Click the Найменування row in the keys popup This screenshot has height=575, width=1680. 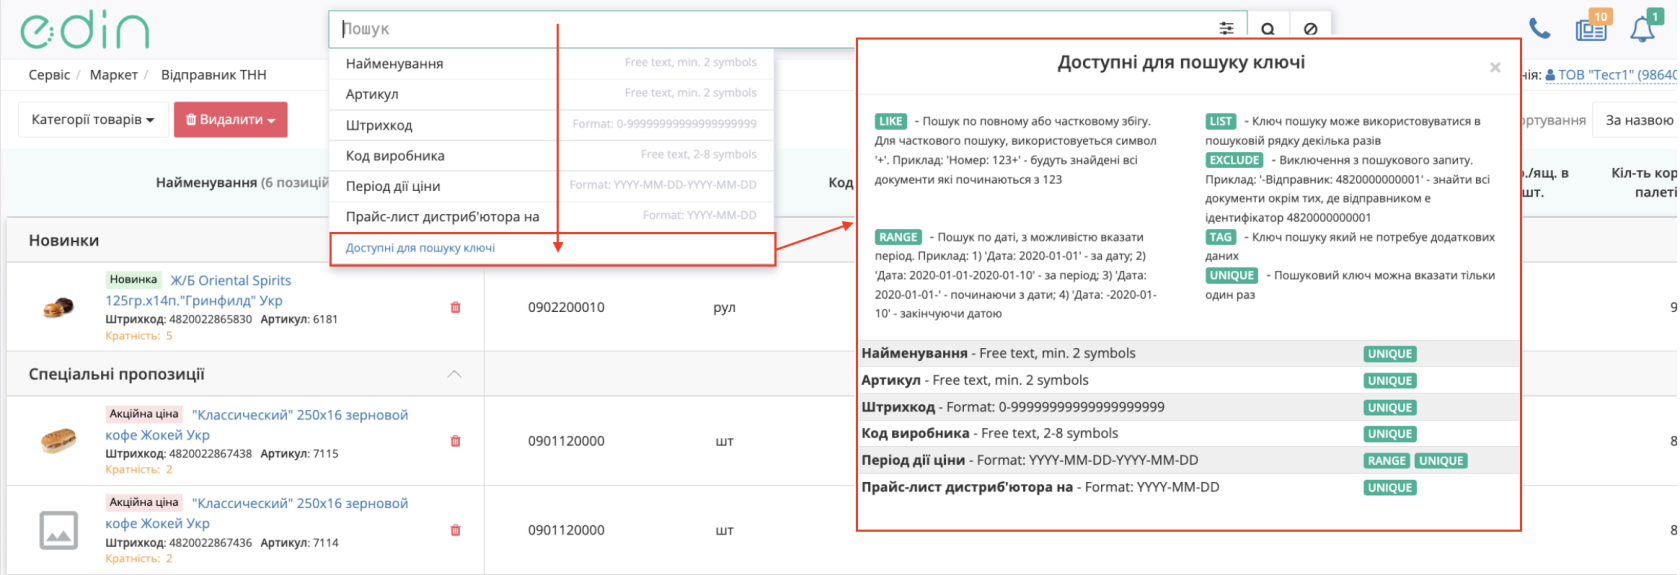1190,353
